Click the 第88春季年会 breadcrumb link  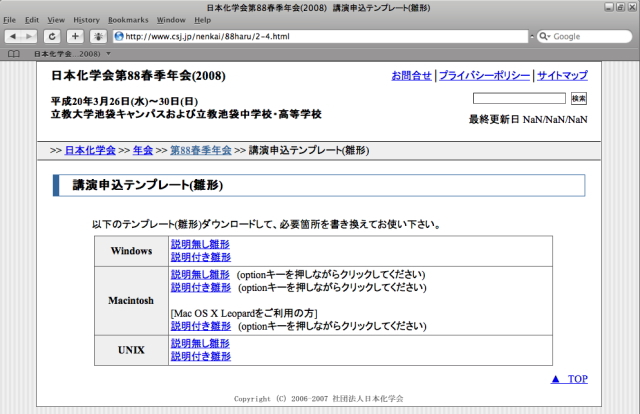tap(201, 150)
